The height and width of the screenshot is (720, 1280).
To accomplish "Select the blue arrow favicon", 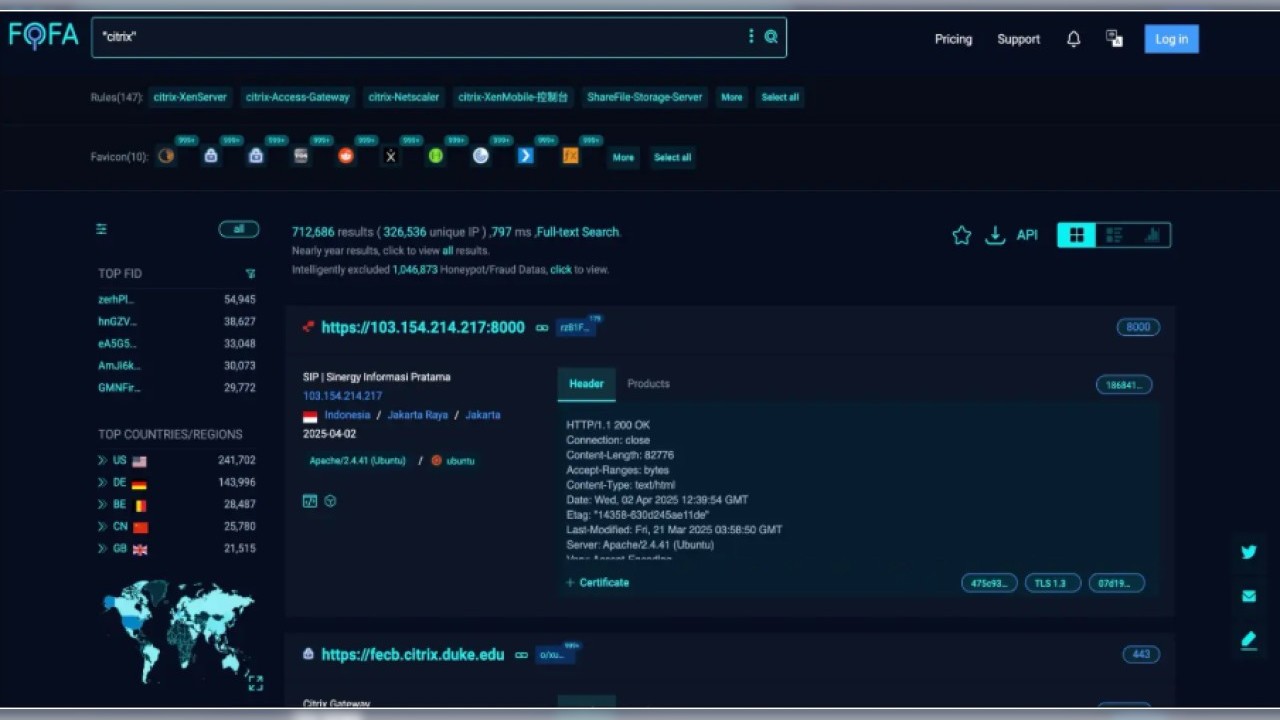I will click(x=525, y=156).
